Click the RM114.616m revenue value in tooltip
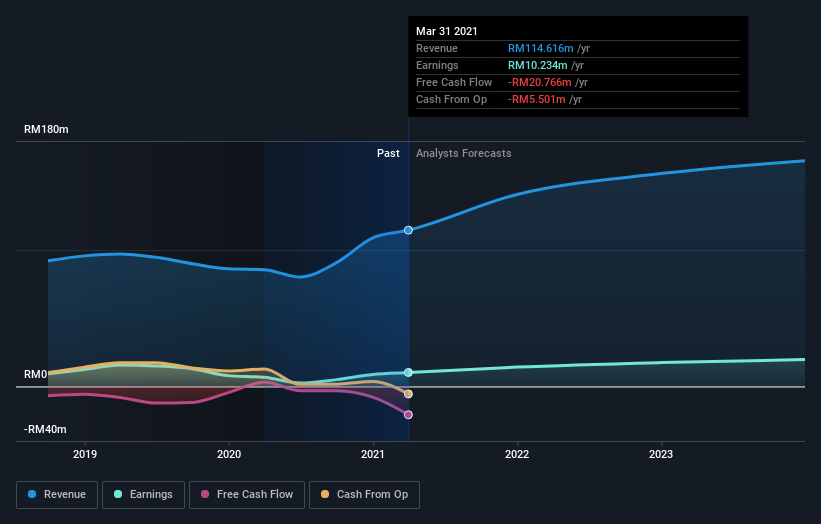The image size is (821, 524). tap(540, 48)
